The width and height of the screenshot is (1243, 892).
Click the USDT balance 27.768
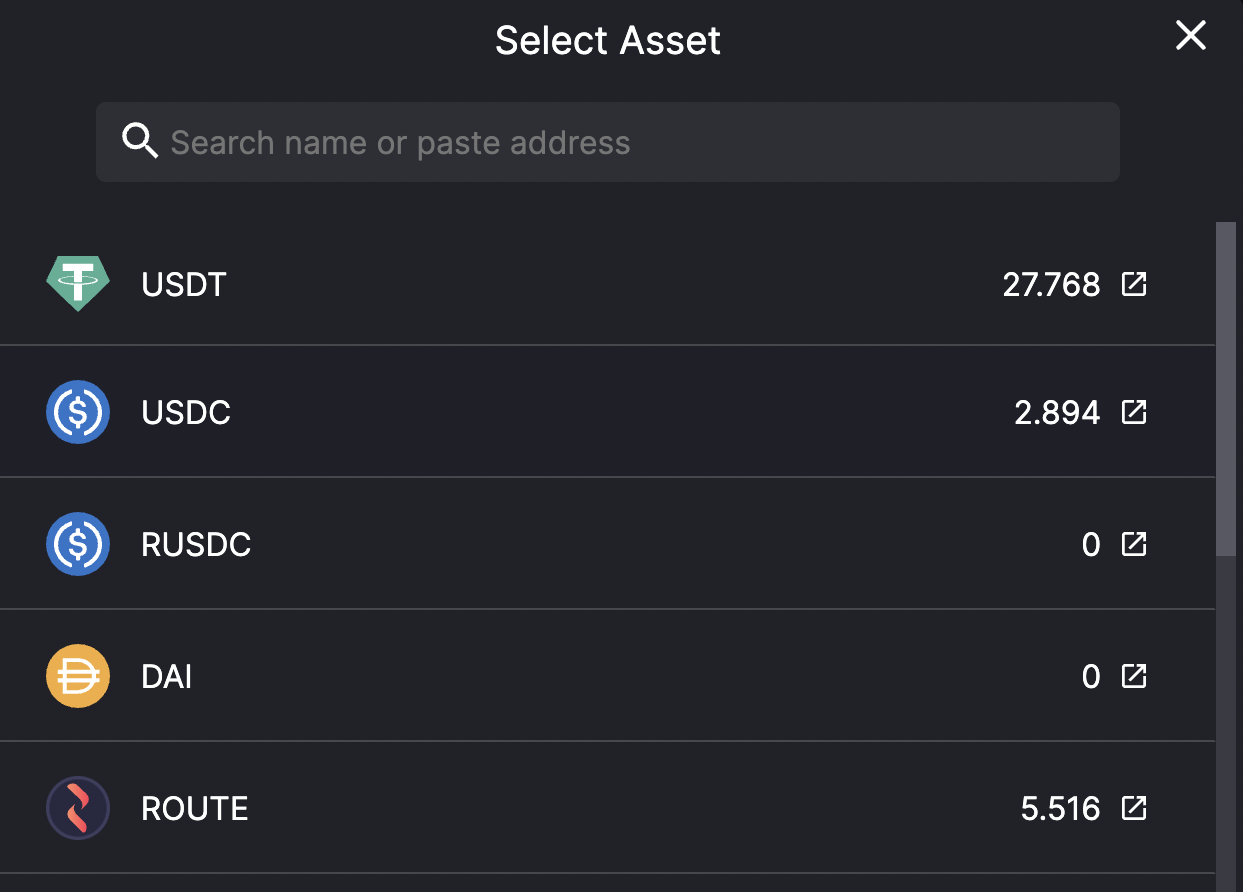click(x=1051, y=285)
